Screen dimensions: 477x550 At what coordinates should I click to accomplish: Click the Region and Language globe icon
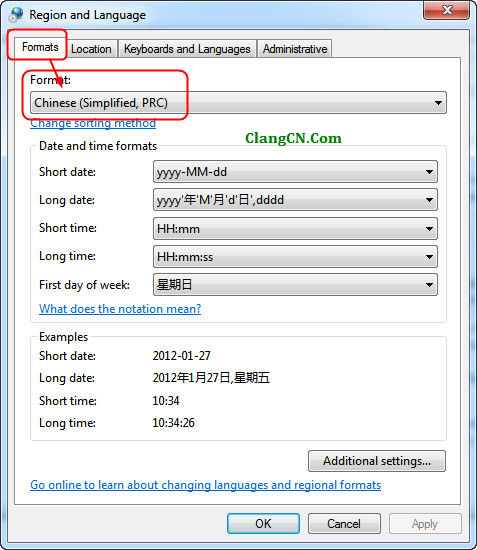click(x=16, y=14)
